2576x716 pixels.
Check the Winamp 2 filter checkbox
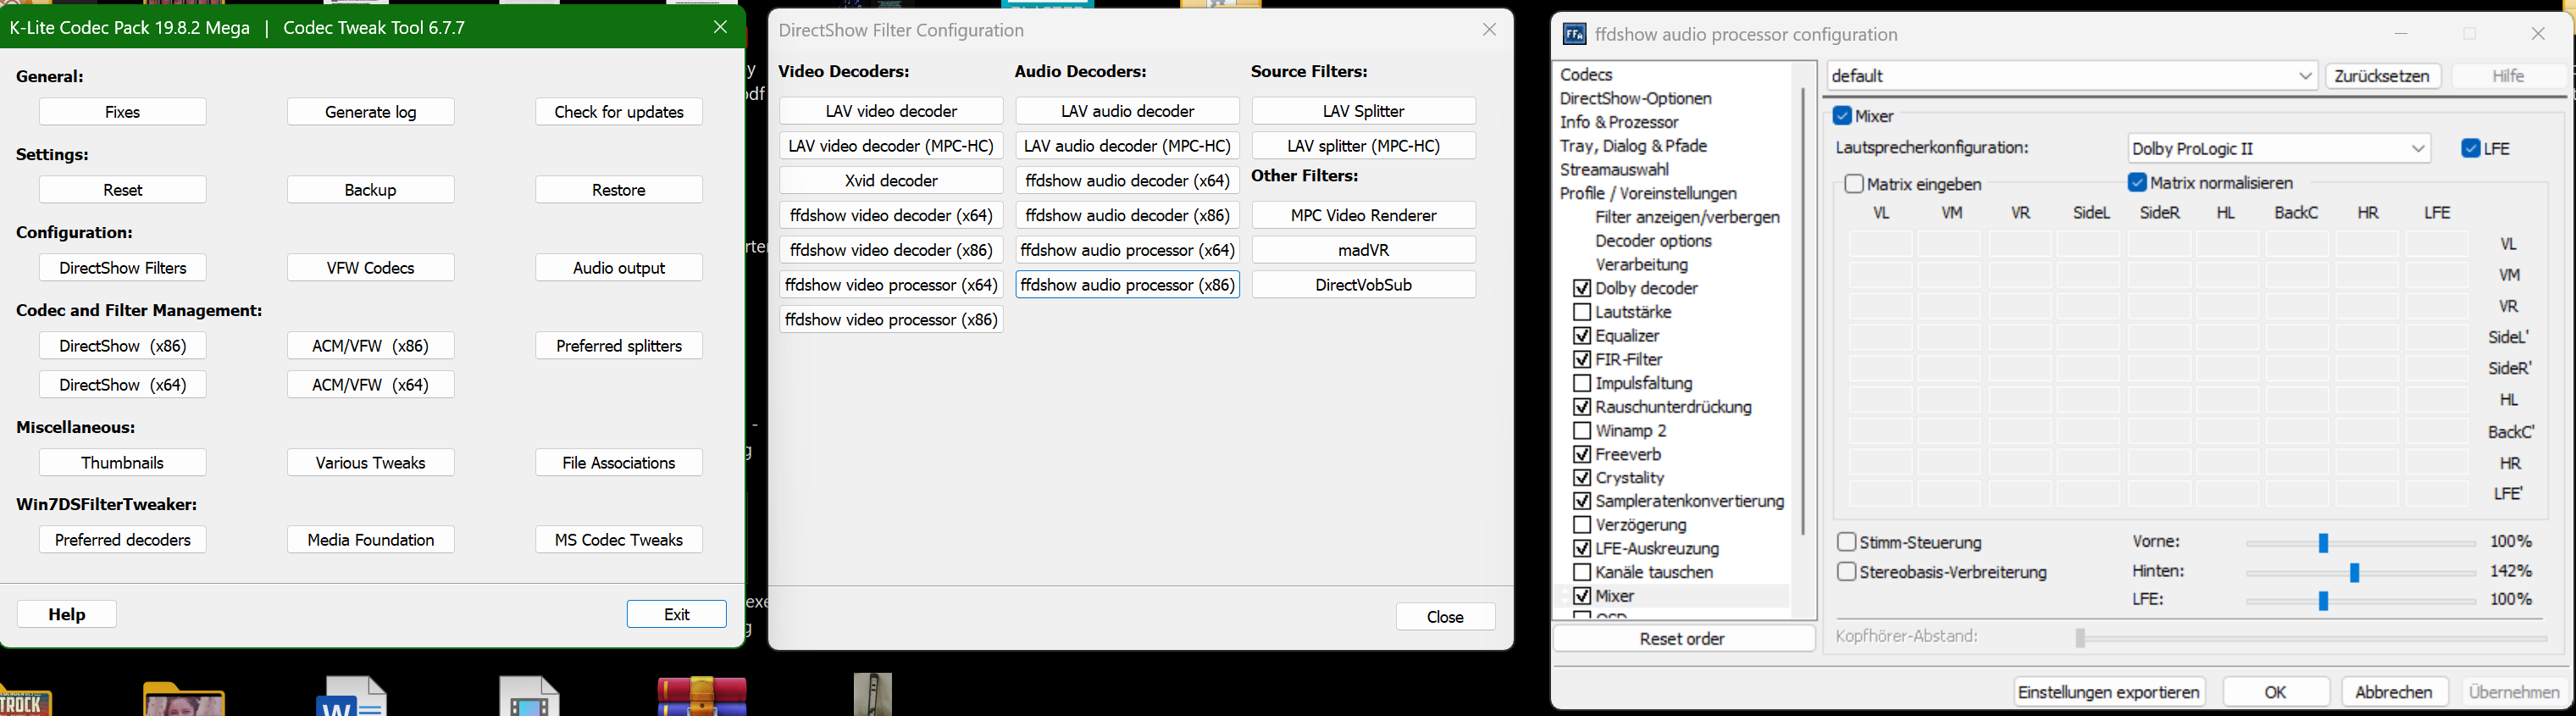[1582, 431]
